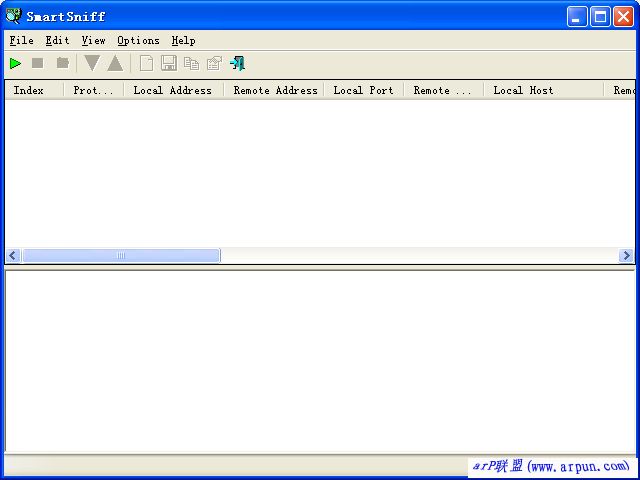Image resolution: width=640 pixels, height=480 pixels.
Task: Open the Help menu
Action: coord(183,40)
